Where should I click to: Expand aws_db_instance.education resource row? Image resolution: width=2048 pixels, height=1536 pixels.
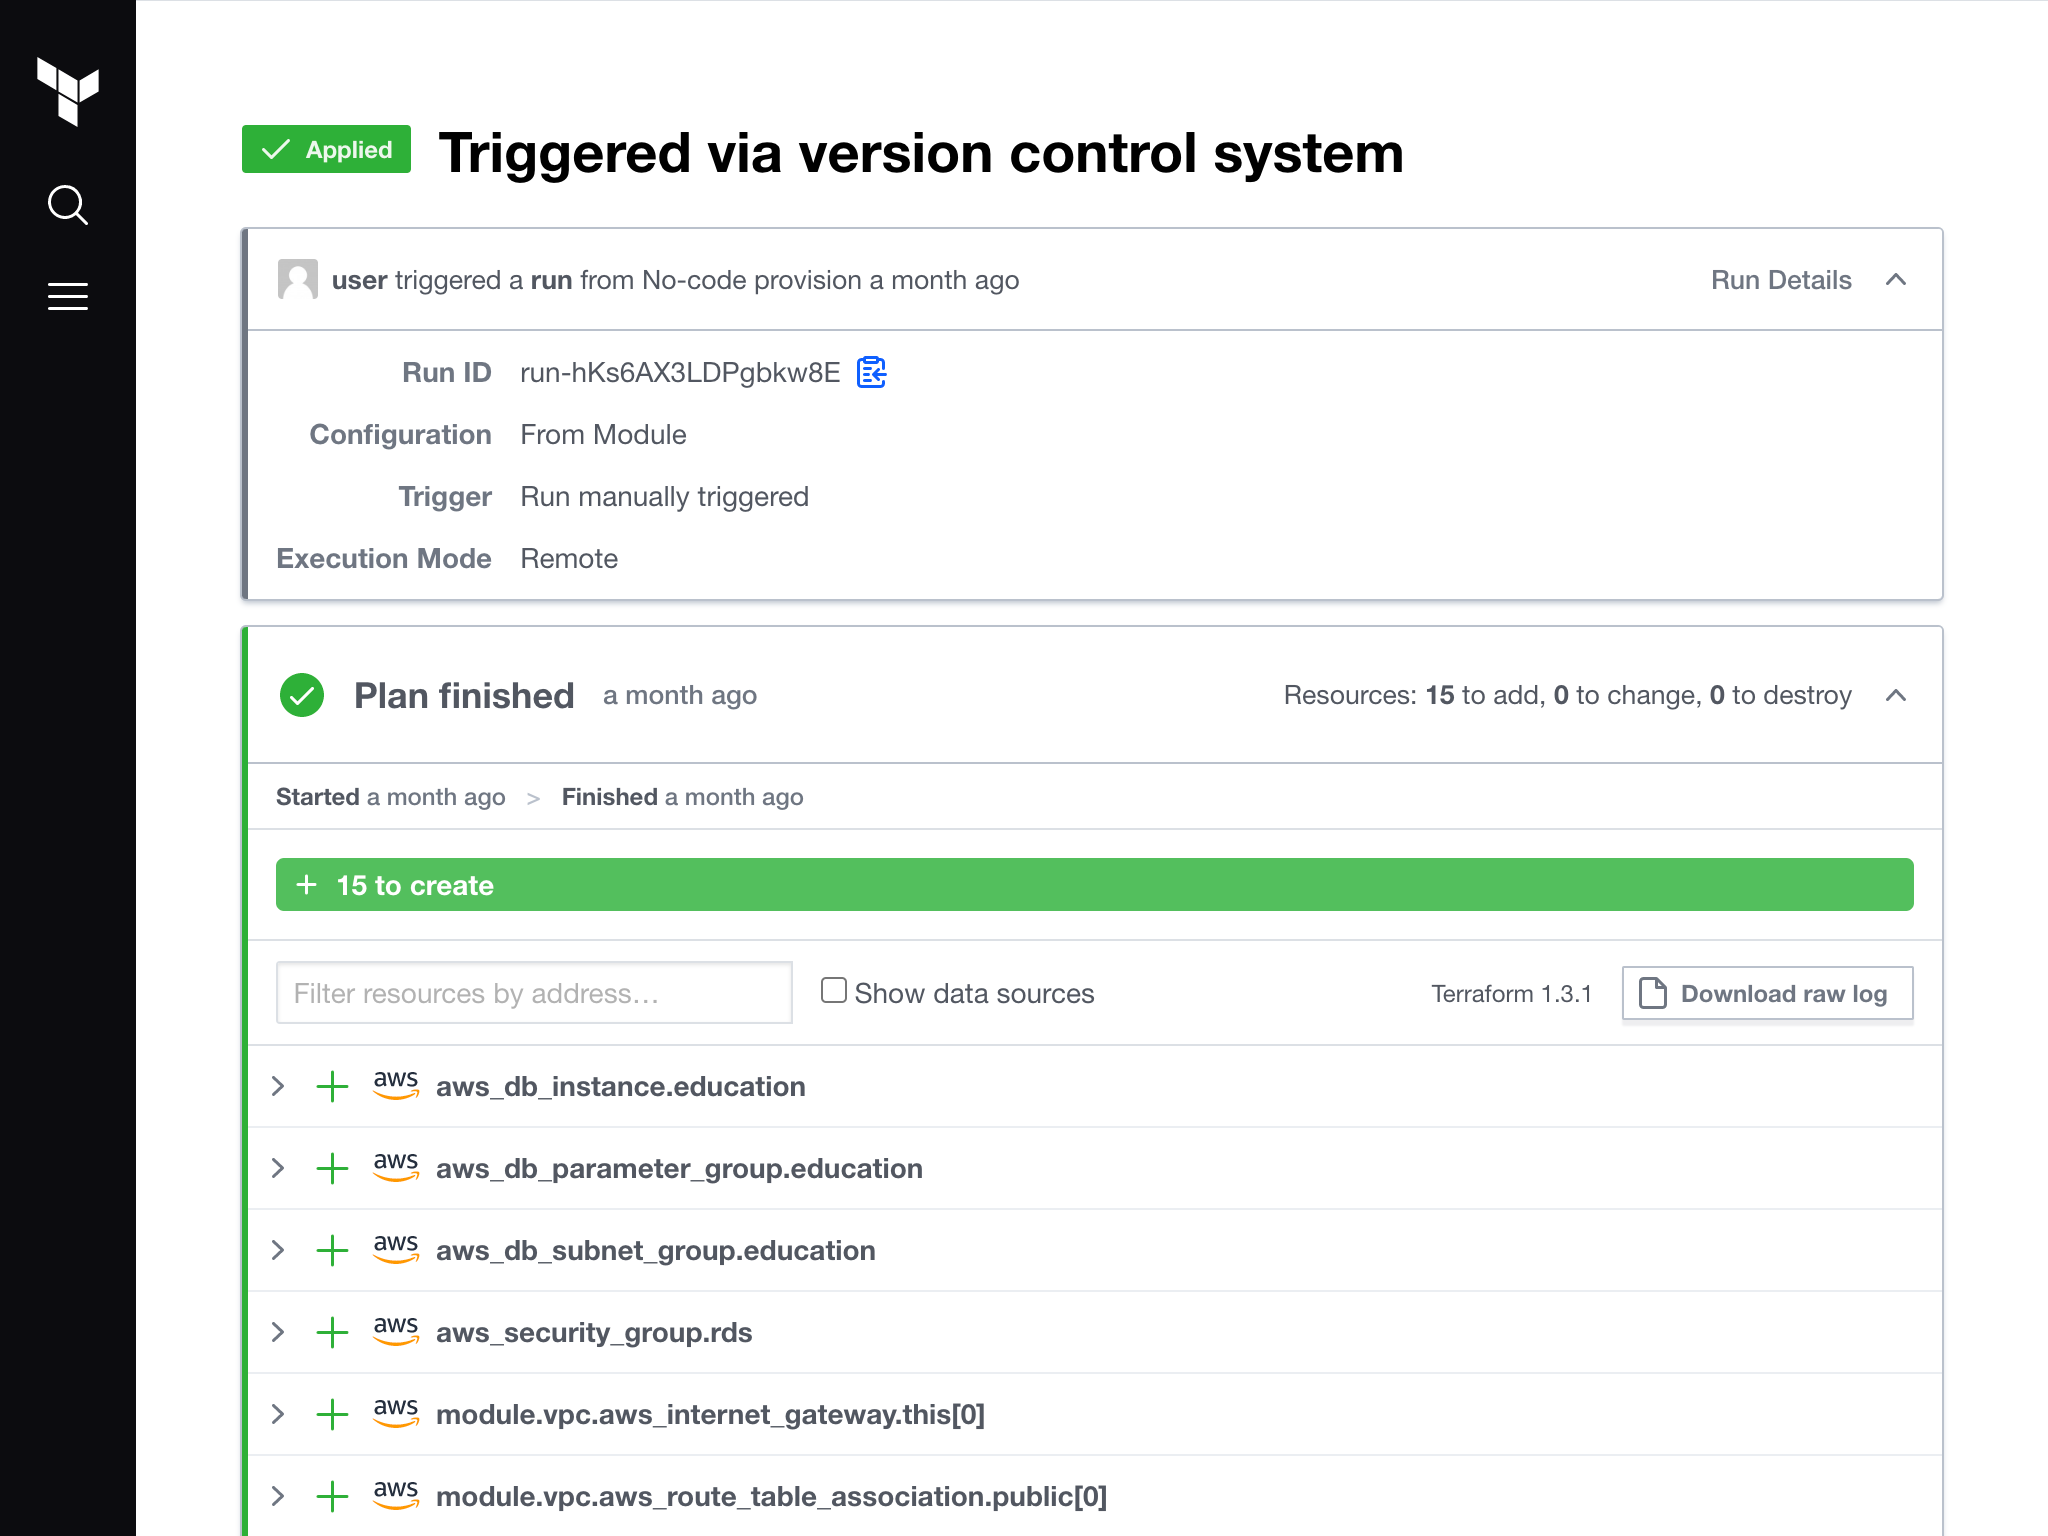[278, 1086]
